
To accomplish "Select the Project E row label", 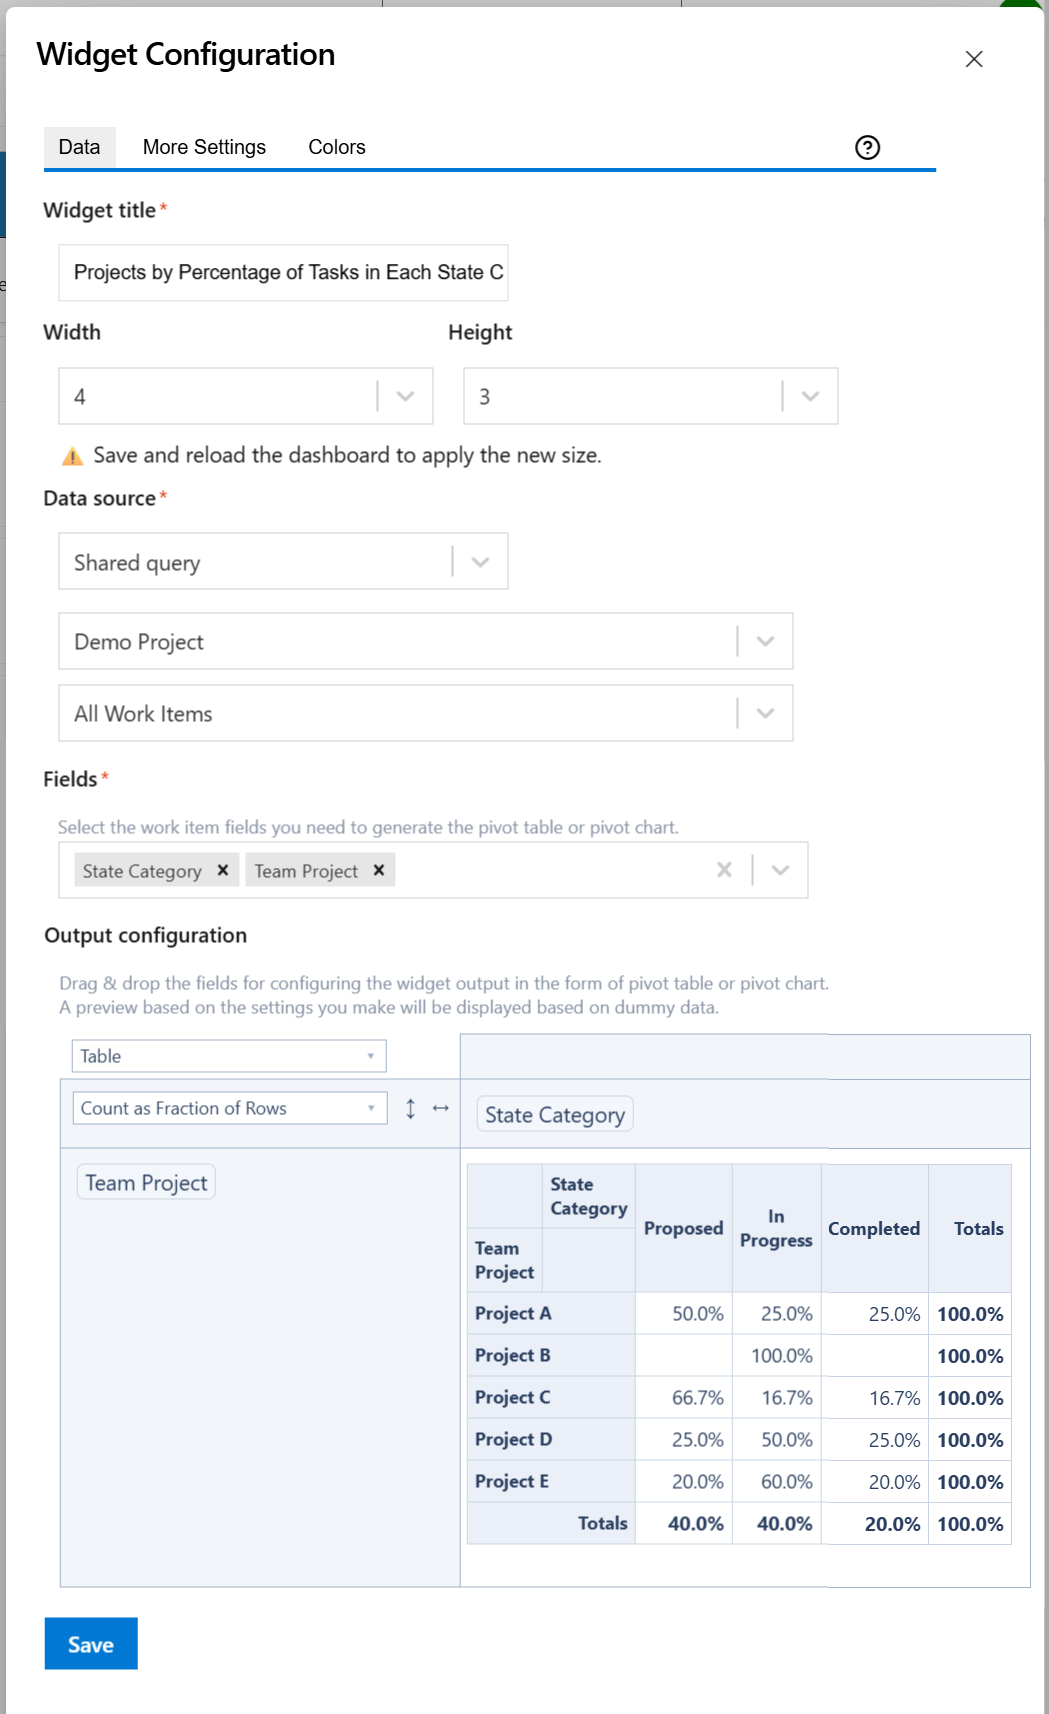I will (551, 1481).
